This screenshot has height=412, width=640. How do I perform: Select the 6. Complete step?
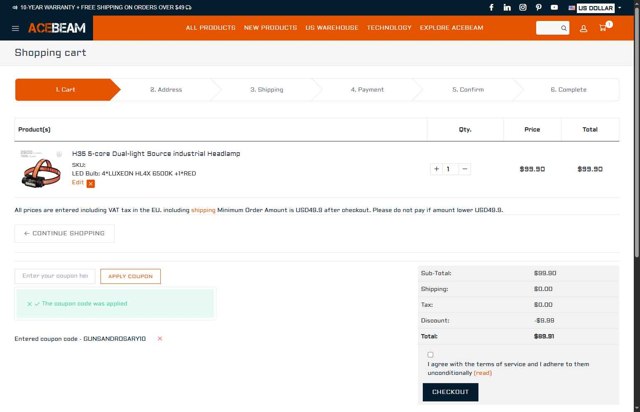point(568,89)
